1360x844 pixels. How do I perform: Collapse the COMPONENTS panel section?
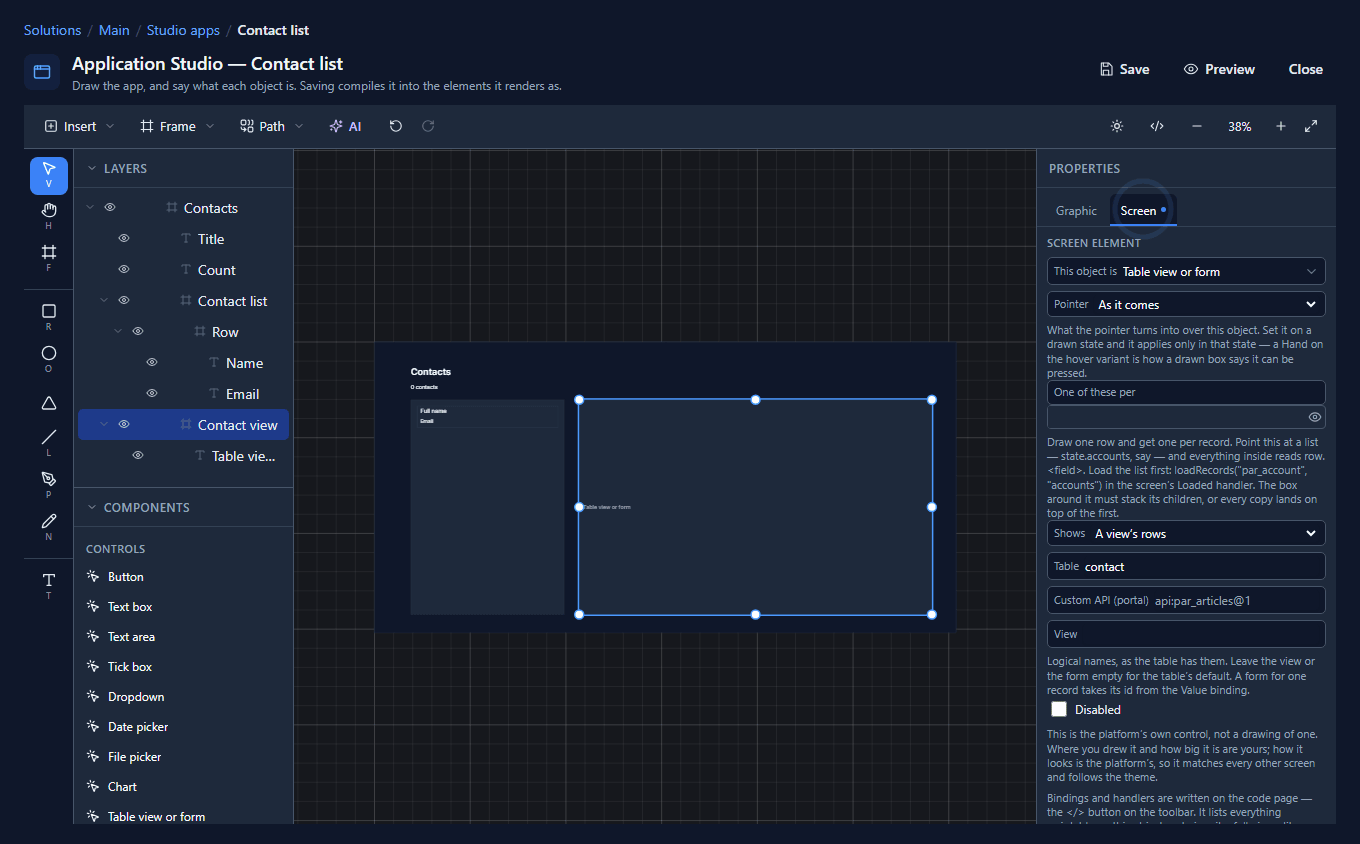pyautogui.click(x=92, y=507)
